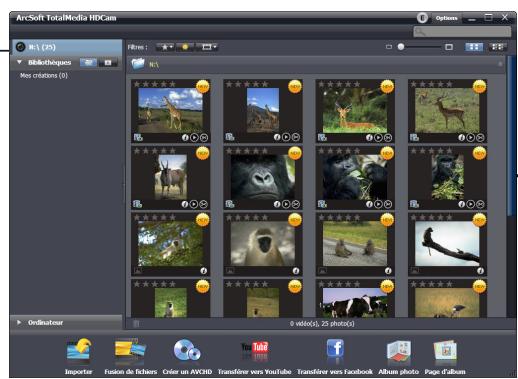Switch to large thumbnail grid view
This screenshot has width=518, height=379.
(x=474, y=47)
